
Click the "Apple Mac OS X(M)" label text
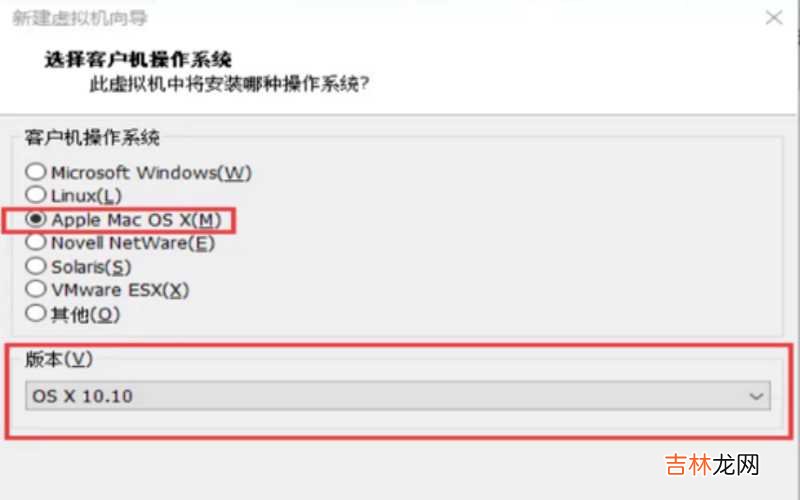point(136,220)
